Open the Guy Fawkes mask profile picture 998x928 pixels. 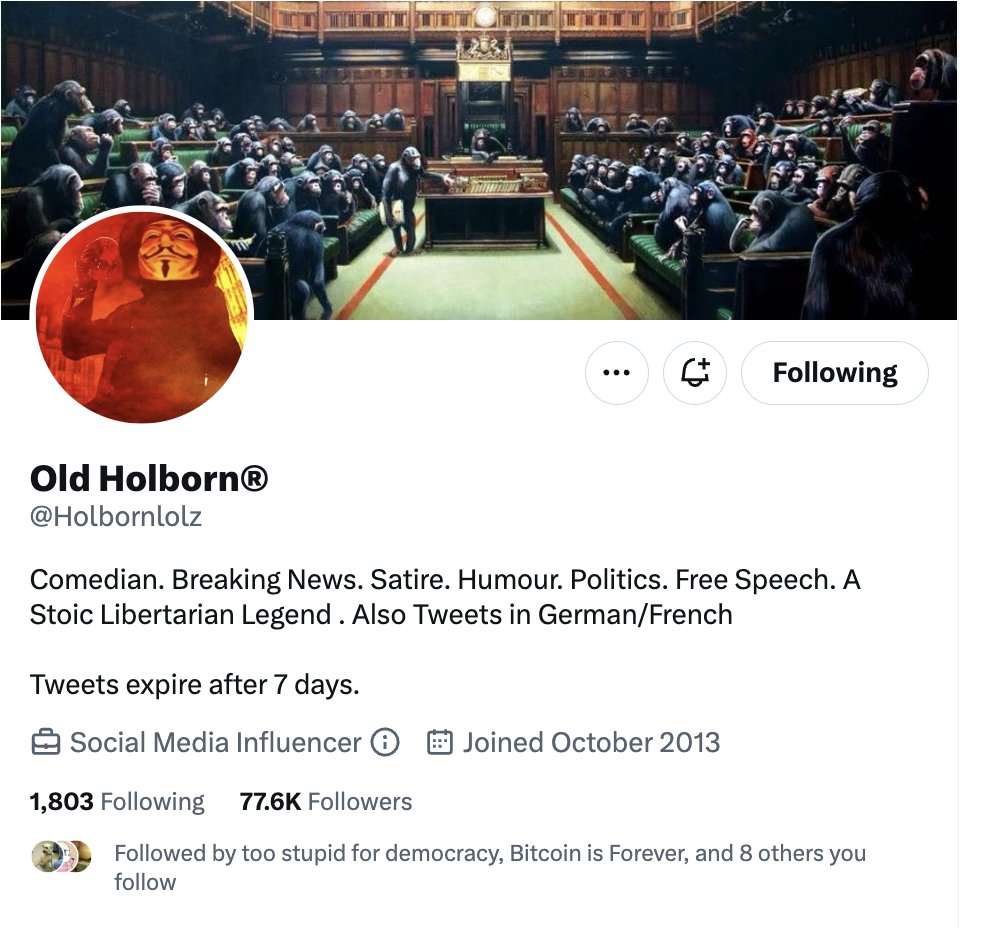coord(142,315)
